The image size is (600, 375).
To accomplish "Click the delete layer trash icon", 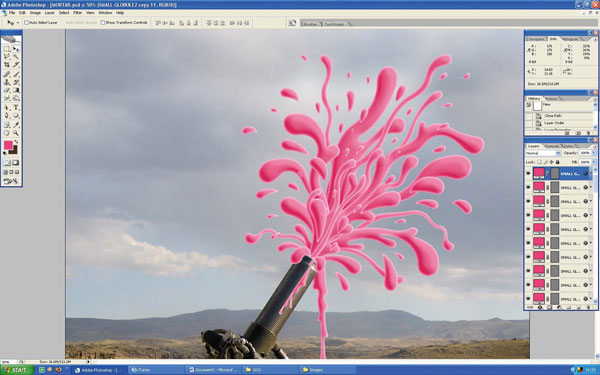I will (589, 307).
